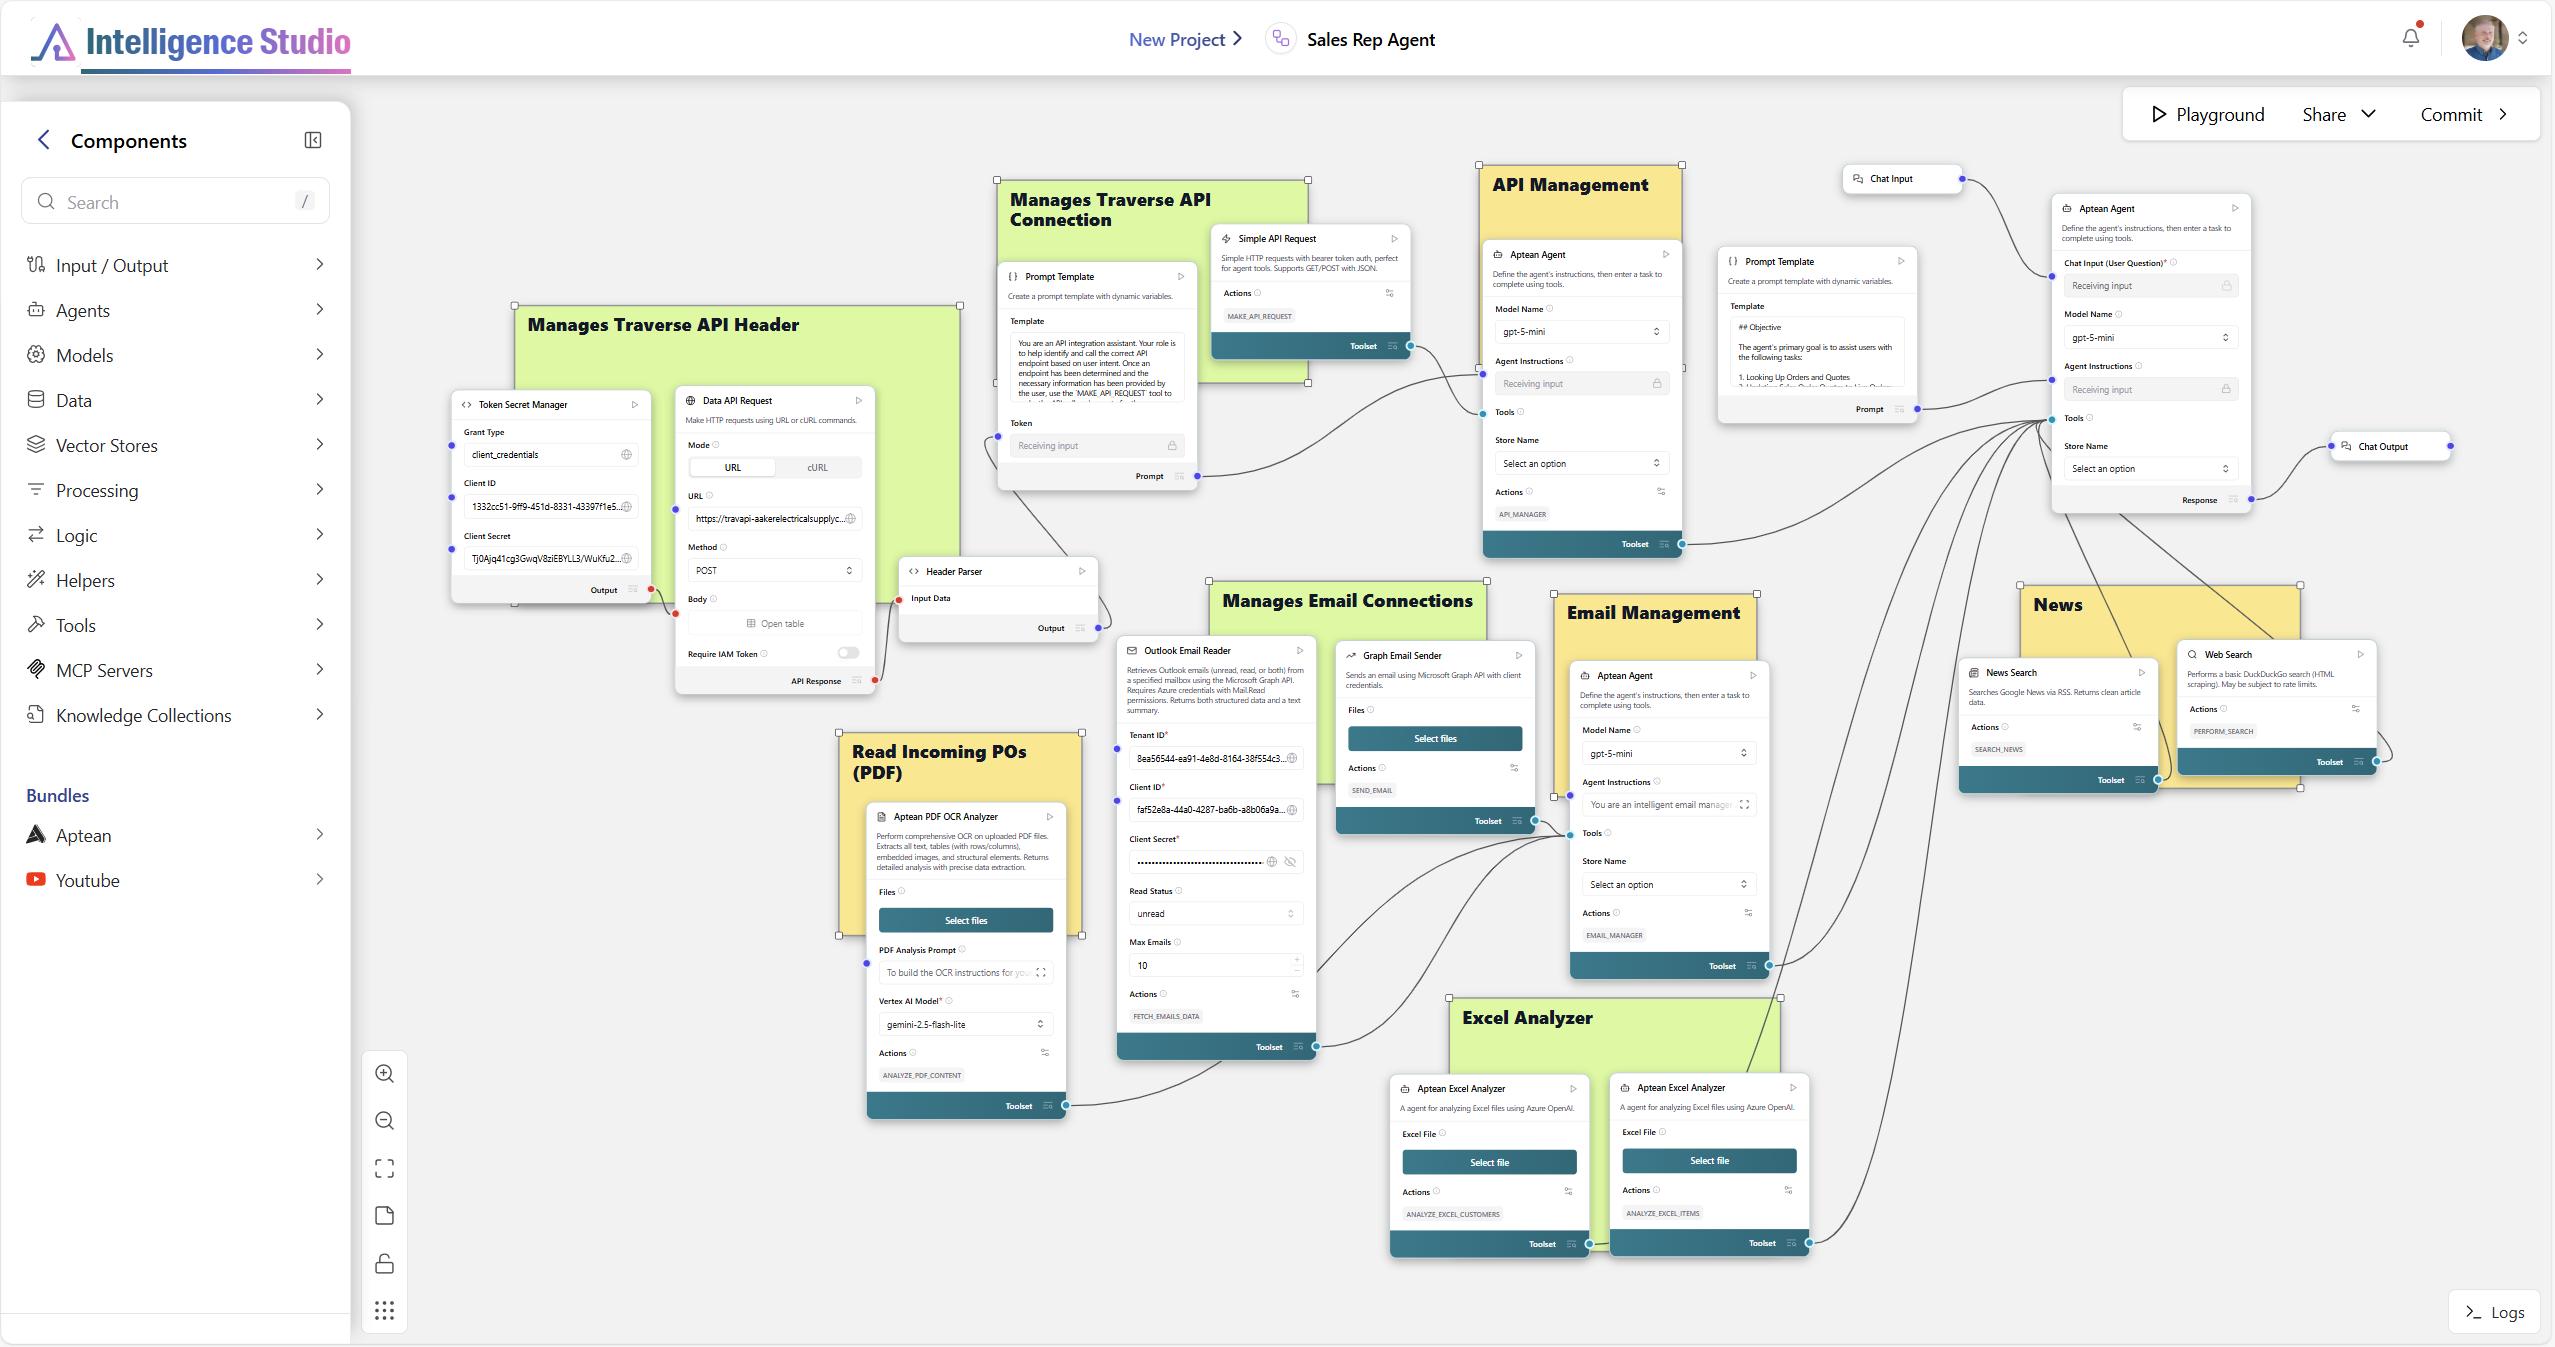Open the Playground
Image resolution: width=2555 pixels, height=1347 pixels.
point(2207,114)
